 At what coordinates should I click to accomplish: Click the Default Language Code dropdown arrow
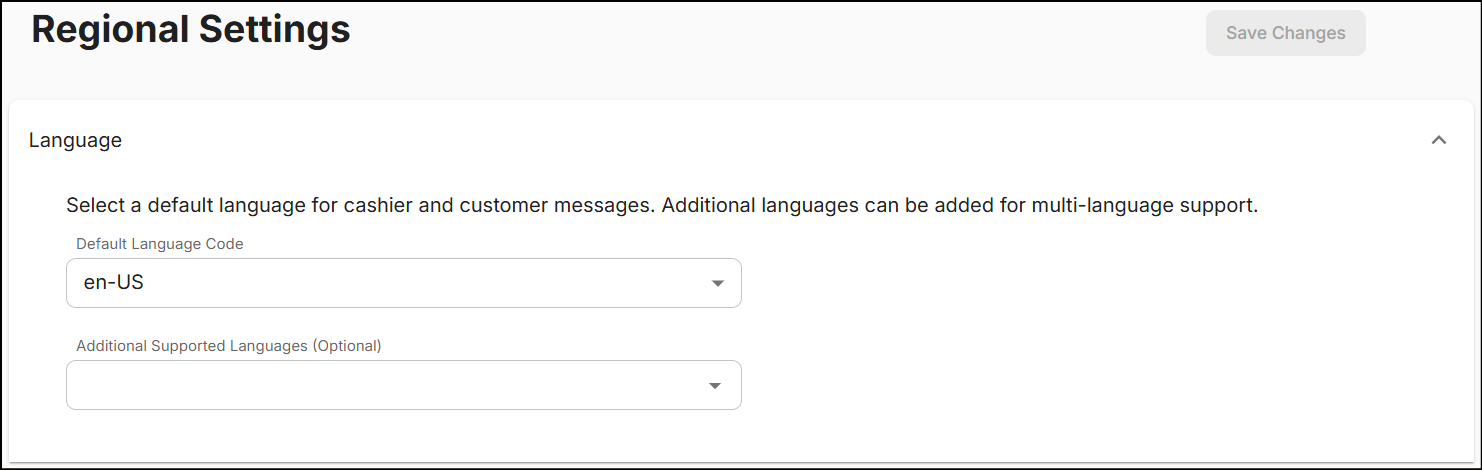(x=716, y=284)
